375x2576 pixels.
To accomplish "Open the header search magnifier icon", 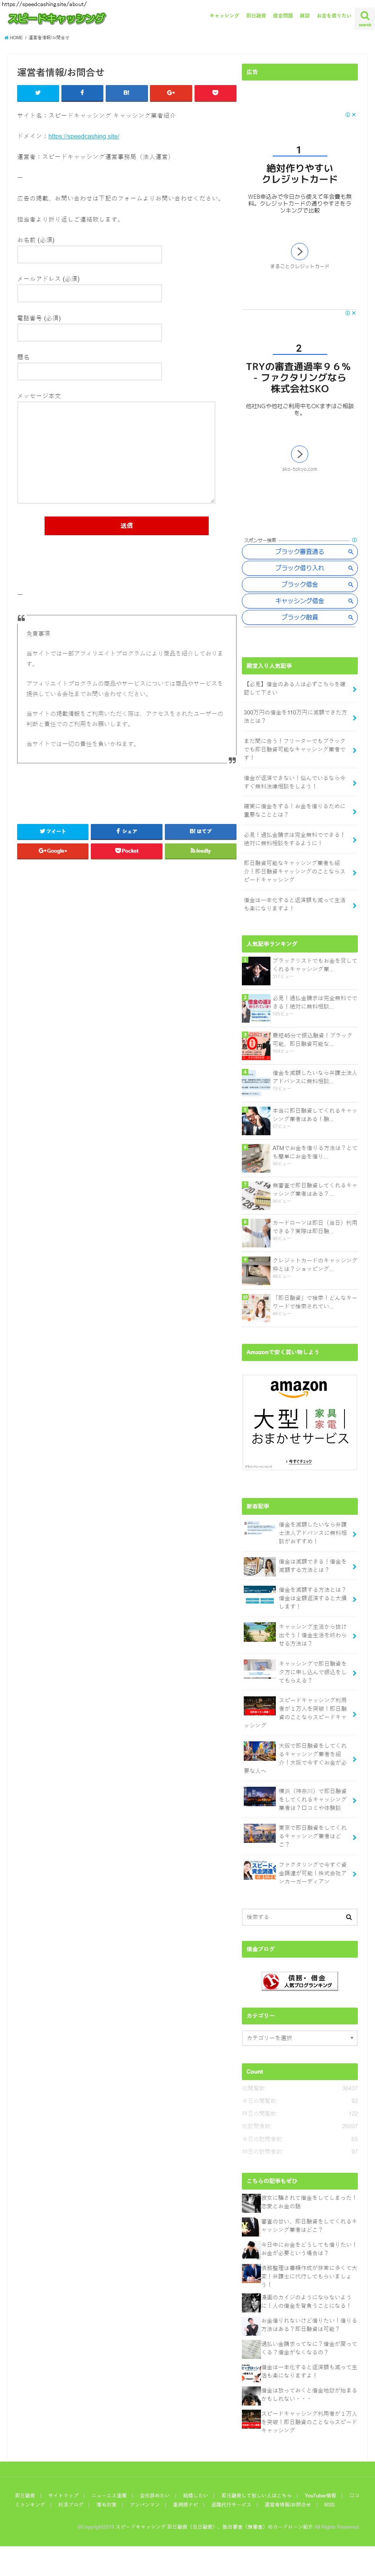I will tap(364, 17).
